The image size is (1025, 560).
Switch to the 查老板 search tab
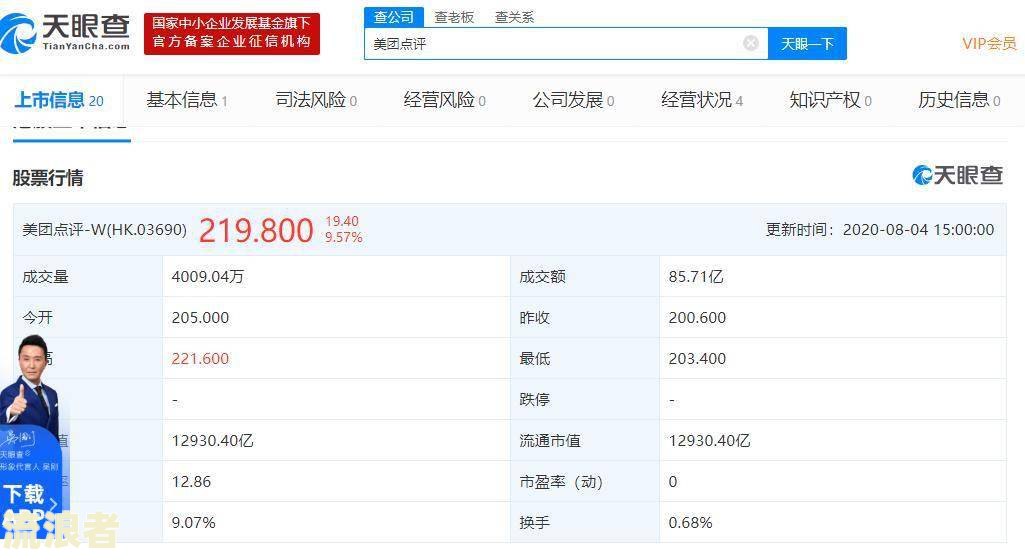click(454, 17)
